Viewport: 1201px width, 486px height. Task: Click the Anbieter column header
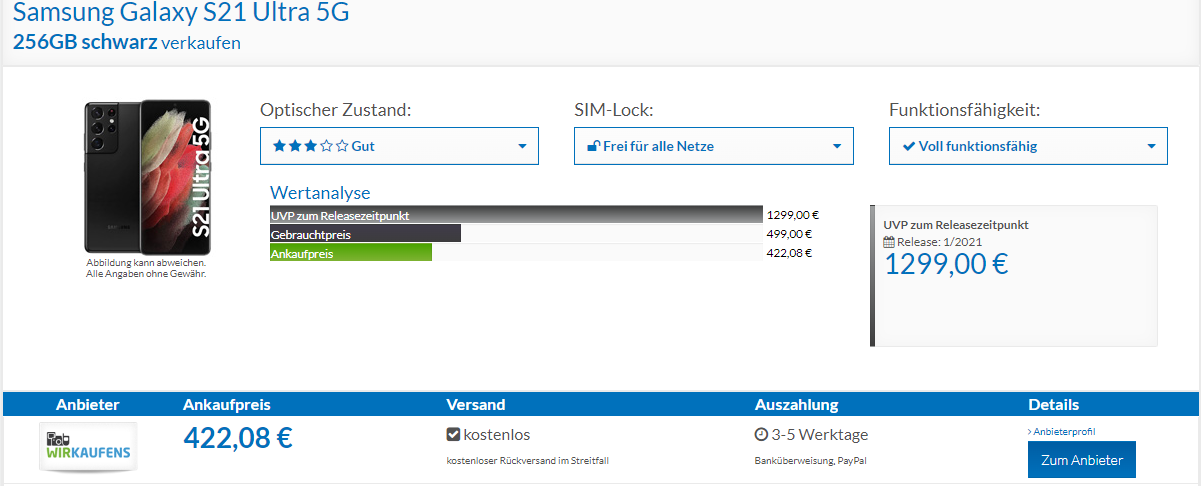coord(87,405)
